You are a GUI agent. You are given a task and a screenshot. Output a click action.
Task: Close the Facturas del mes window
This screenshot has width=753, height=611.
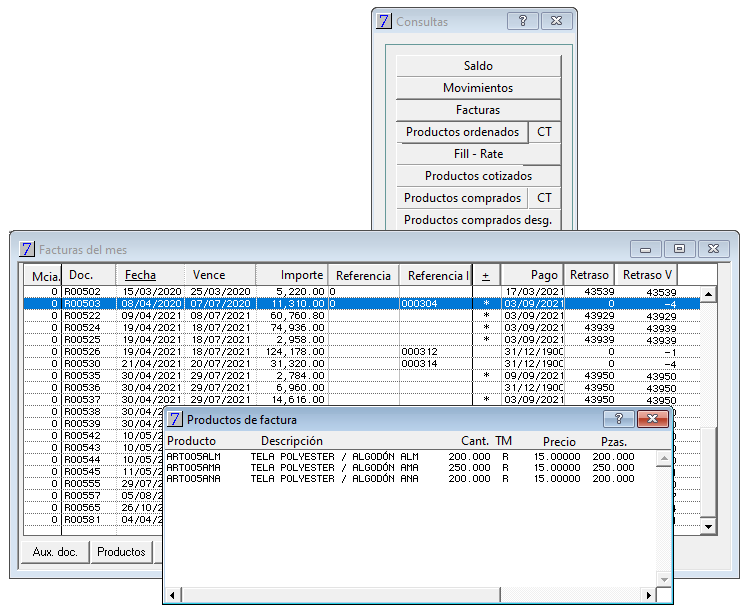714,249
